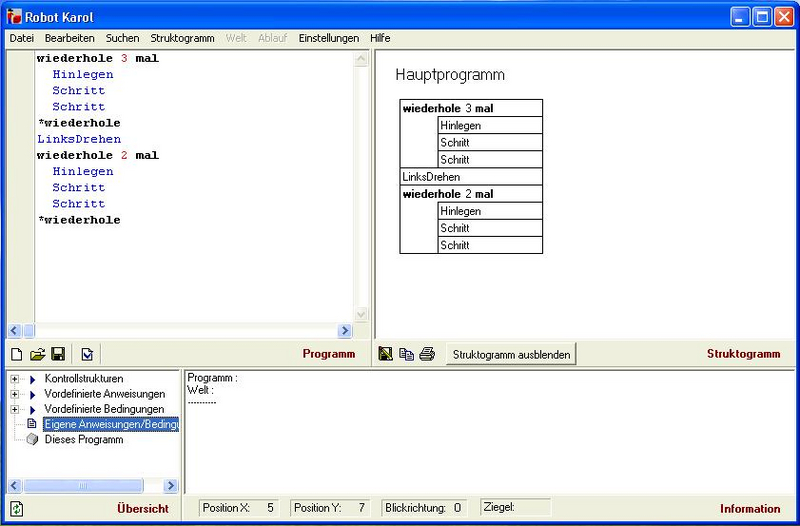Expand the Kontrollstrukturen tree node
The height and width of the screenshot is (526, 800).
[x=15, y=379]
